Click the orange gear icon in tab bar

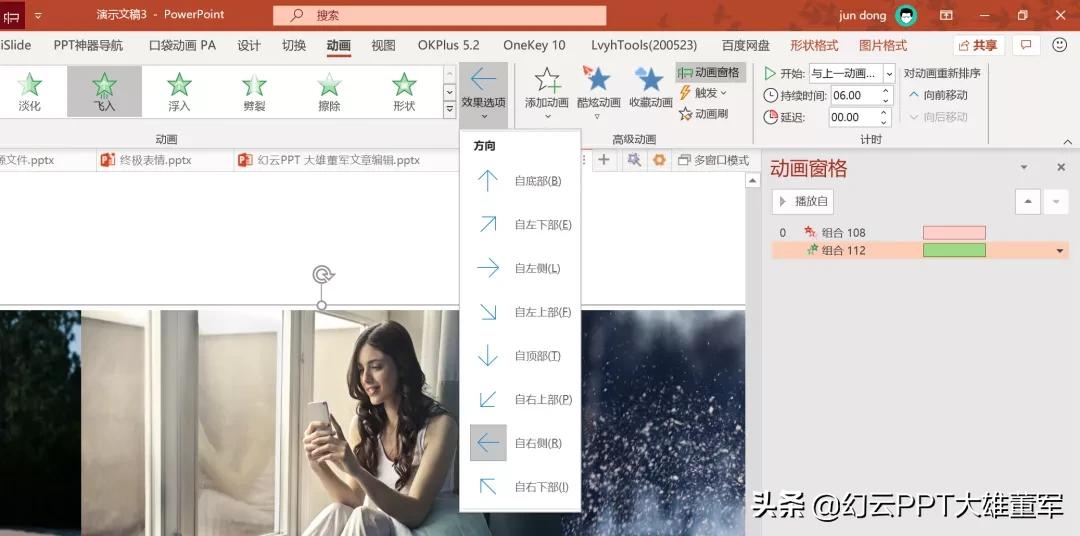coord(659,160)
